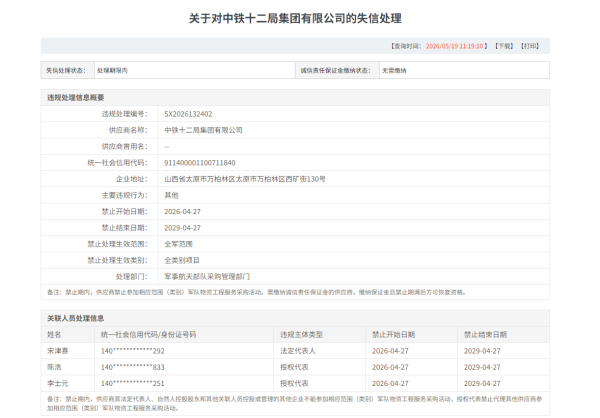Click the 打印 print link
The height and width of the screenshot is (418, 600).
tap(530, 46)
